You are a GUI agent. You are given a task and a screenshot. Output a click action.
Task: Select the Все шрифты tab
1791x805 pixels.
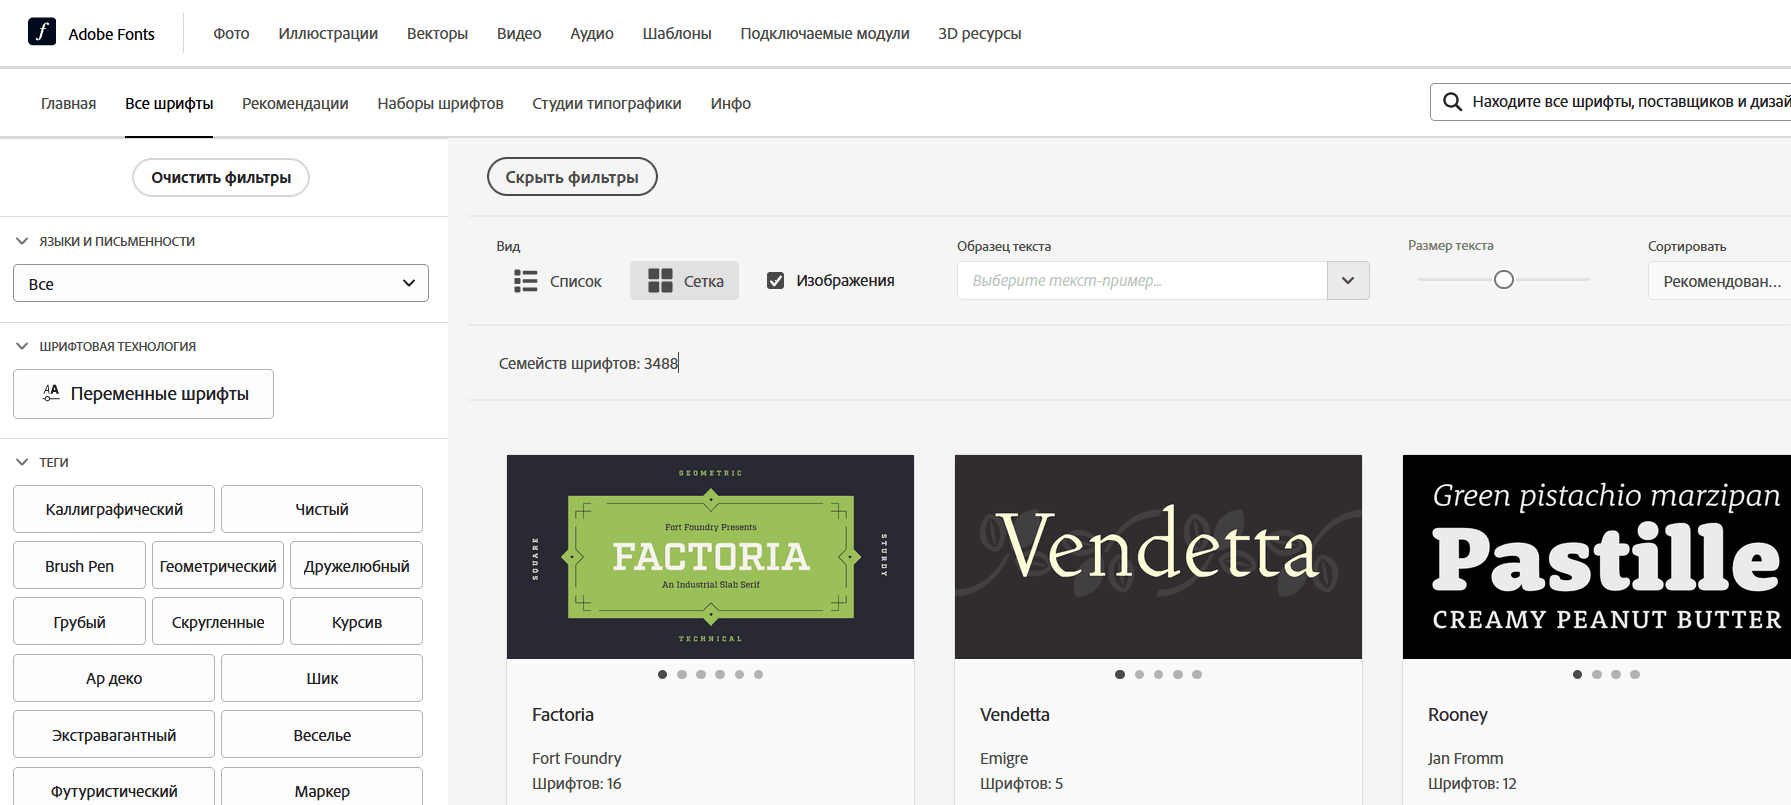pyautogui.click(x=169, y=103)
